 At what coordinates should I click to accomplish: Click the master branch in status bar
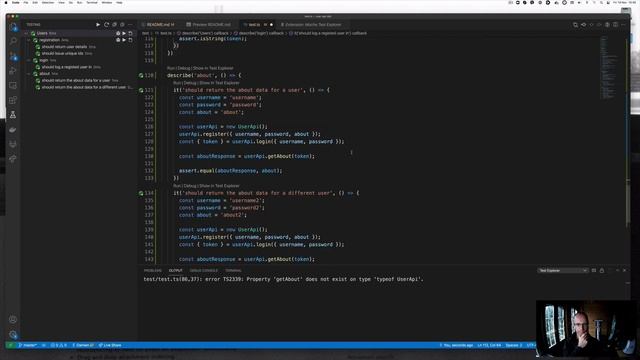click(27, 345)
